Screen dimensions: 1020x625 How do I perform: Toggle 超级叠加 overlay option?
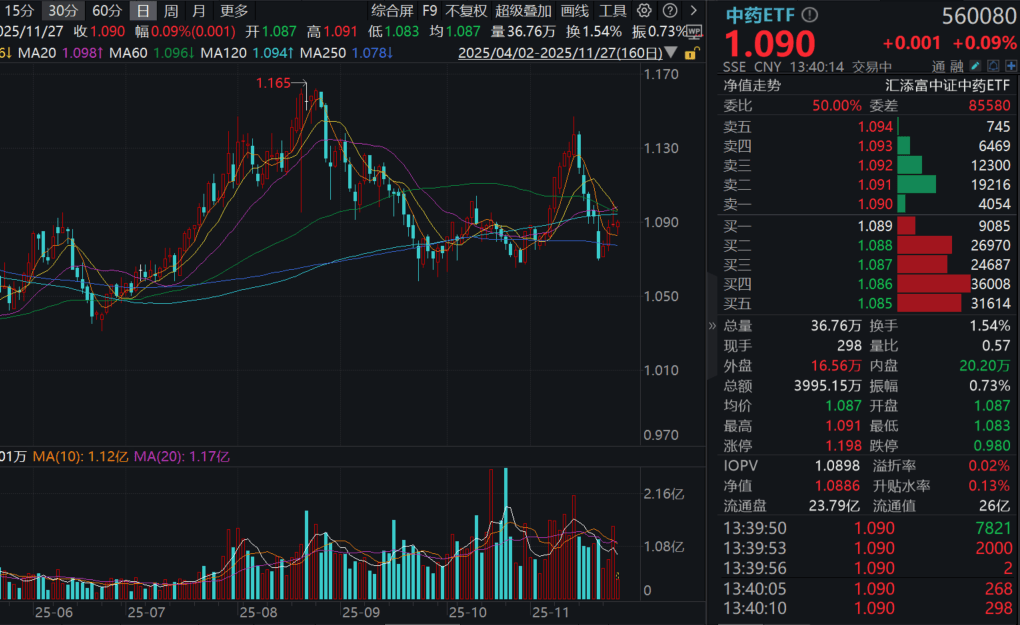point(523,11)
